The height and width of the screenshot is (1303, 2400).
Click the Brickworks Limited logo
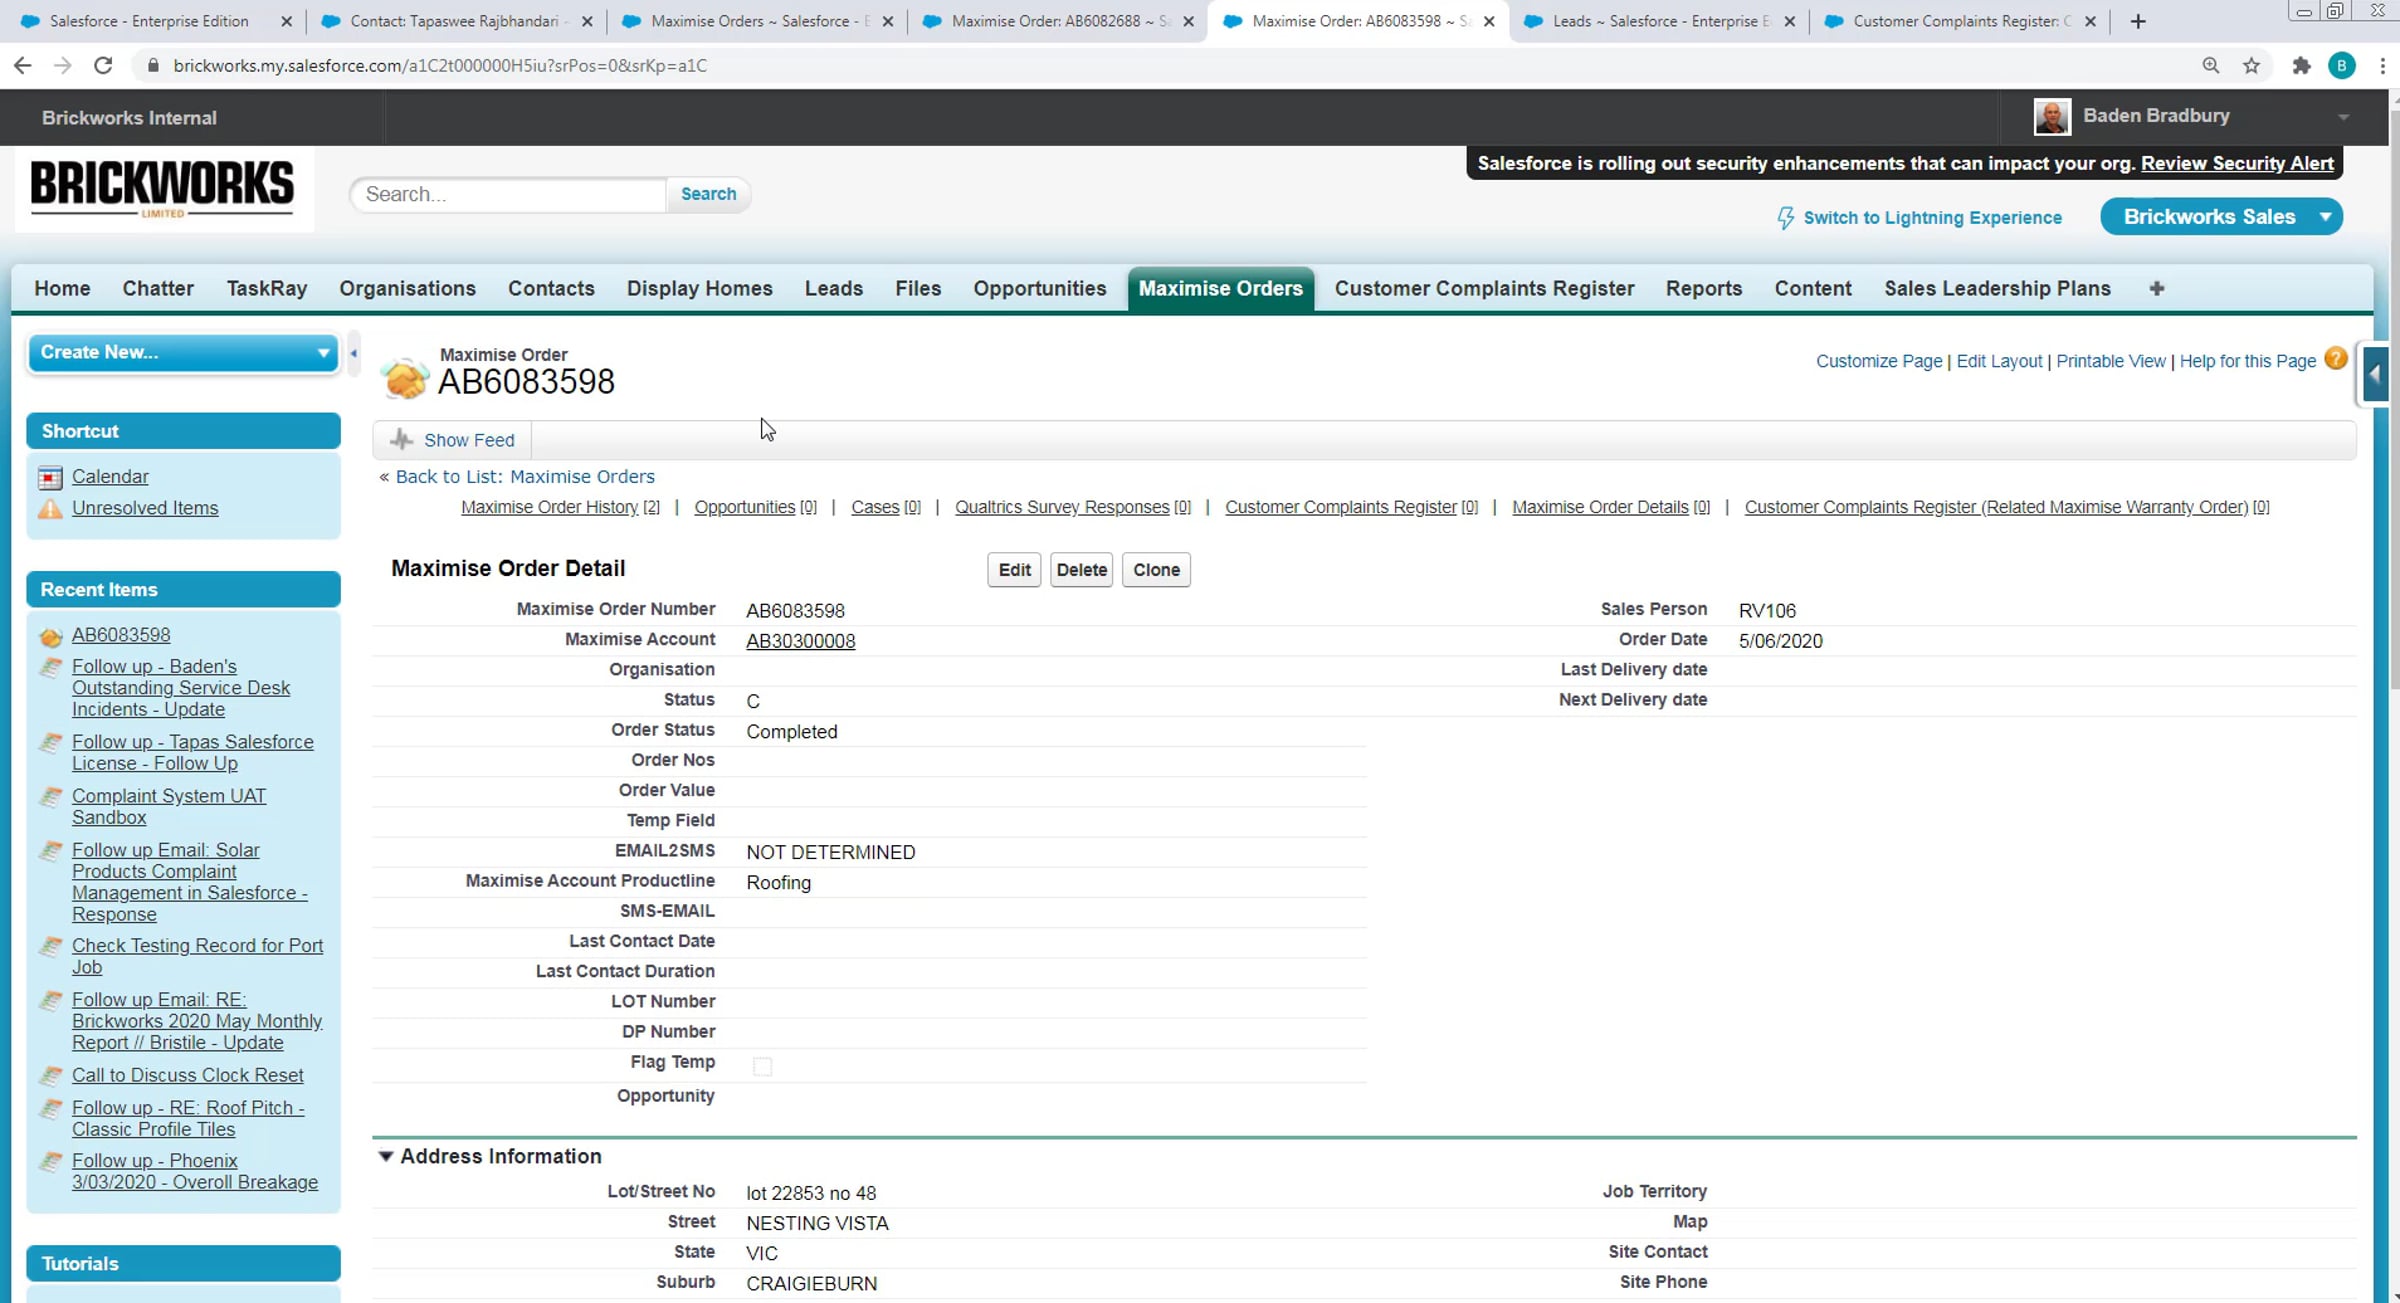[x=163, y=188]
